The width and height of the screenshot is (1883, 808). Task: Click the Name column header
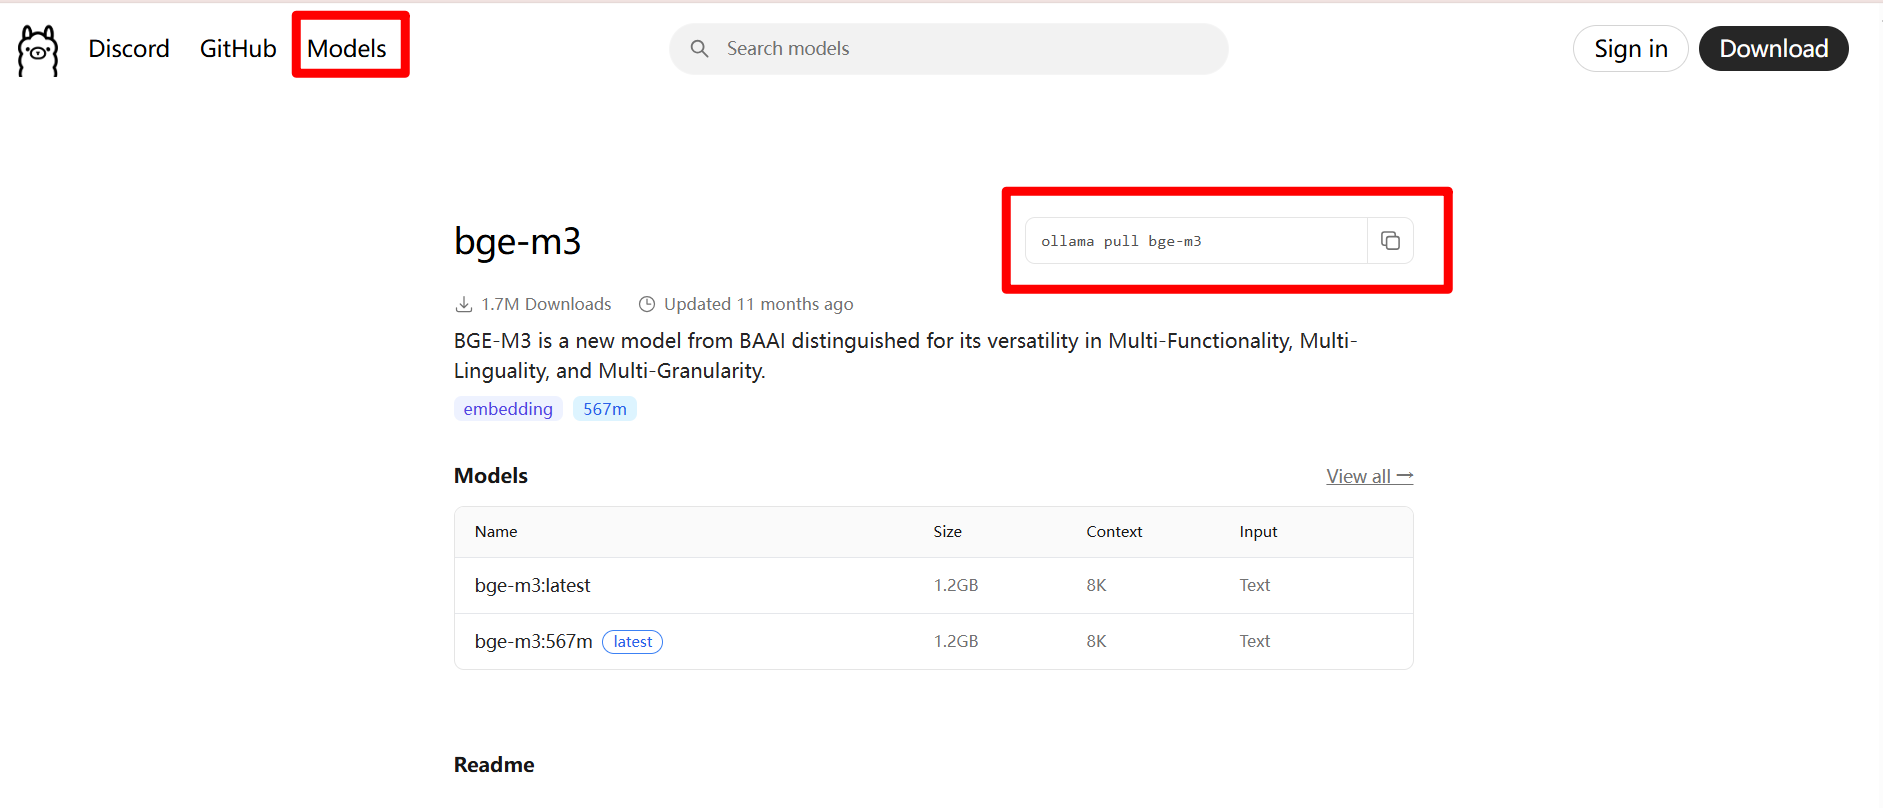point(496,532)
